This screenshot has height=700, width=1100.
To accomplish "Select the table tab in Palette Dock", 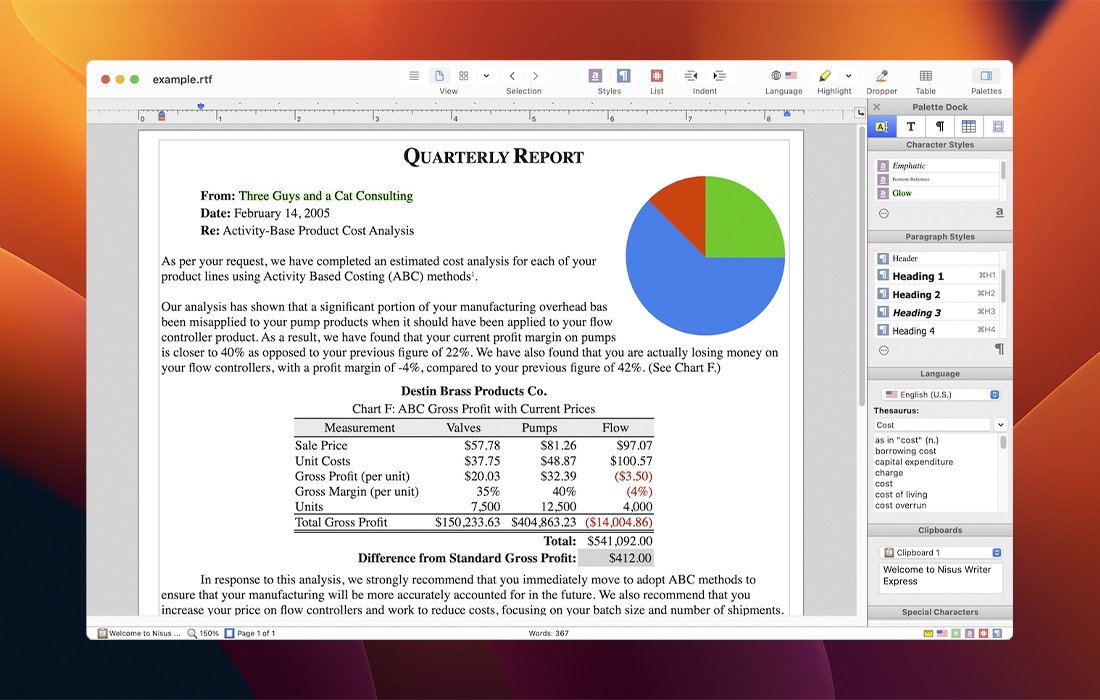I will 968,127.
